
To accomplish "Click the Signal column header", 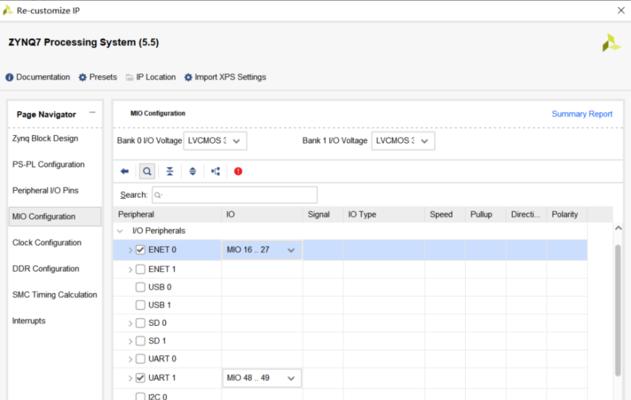I will pos(323,214).
